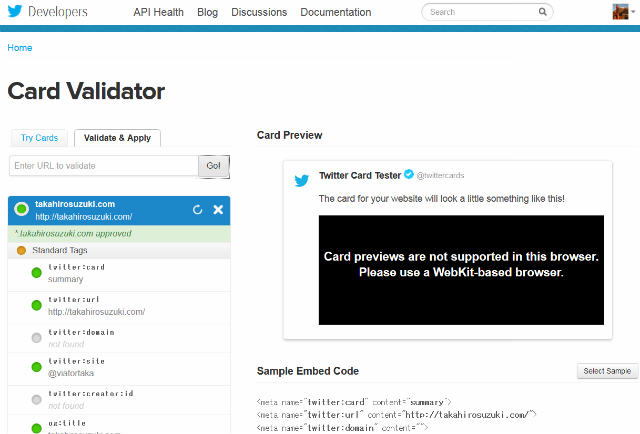Switch to Try Cards tab

pos(40,138)
